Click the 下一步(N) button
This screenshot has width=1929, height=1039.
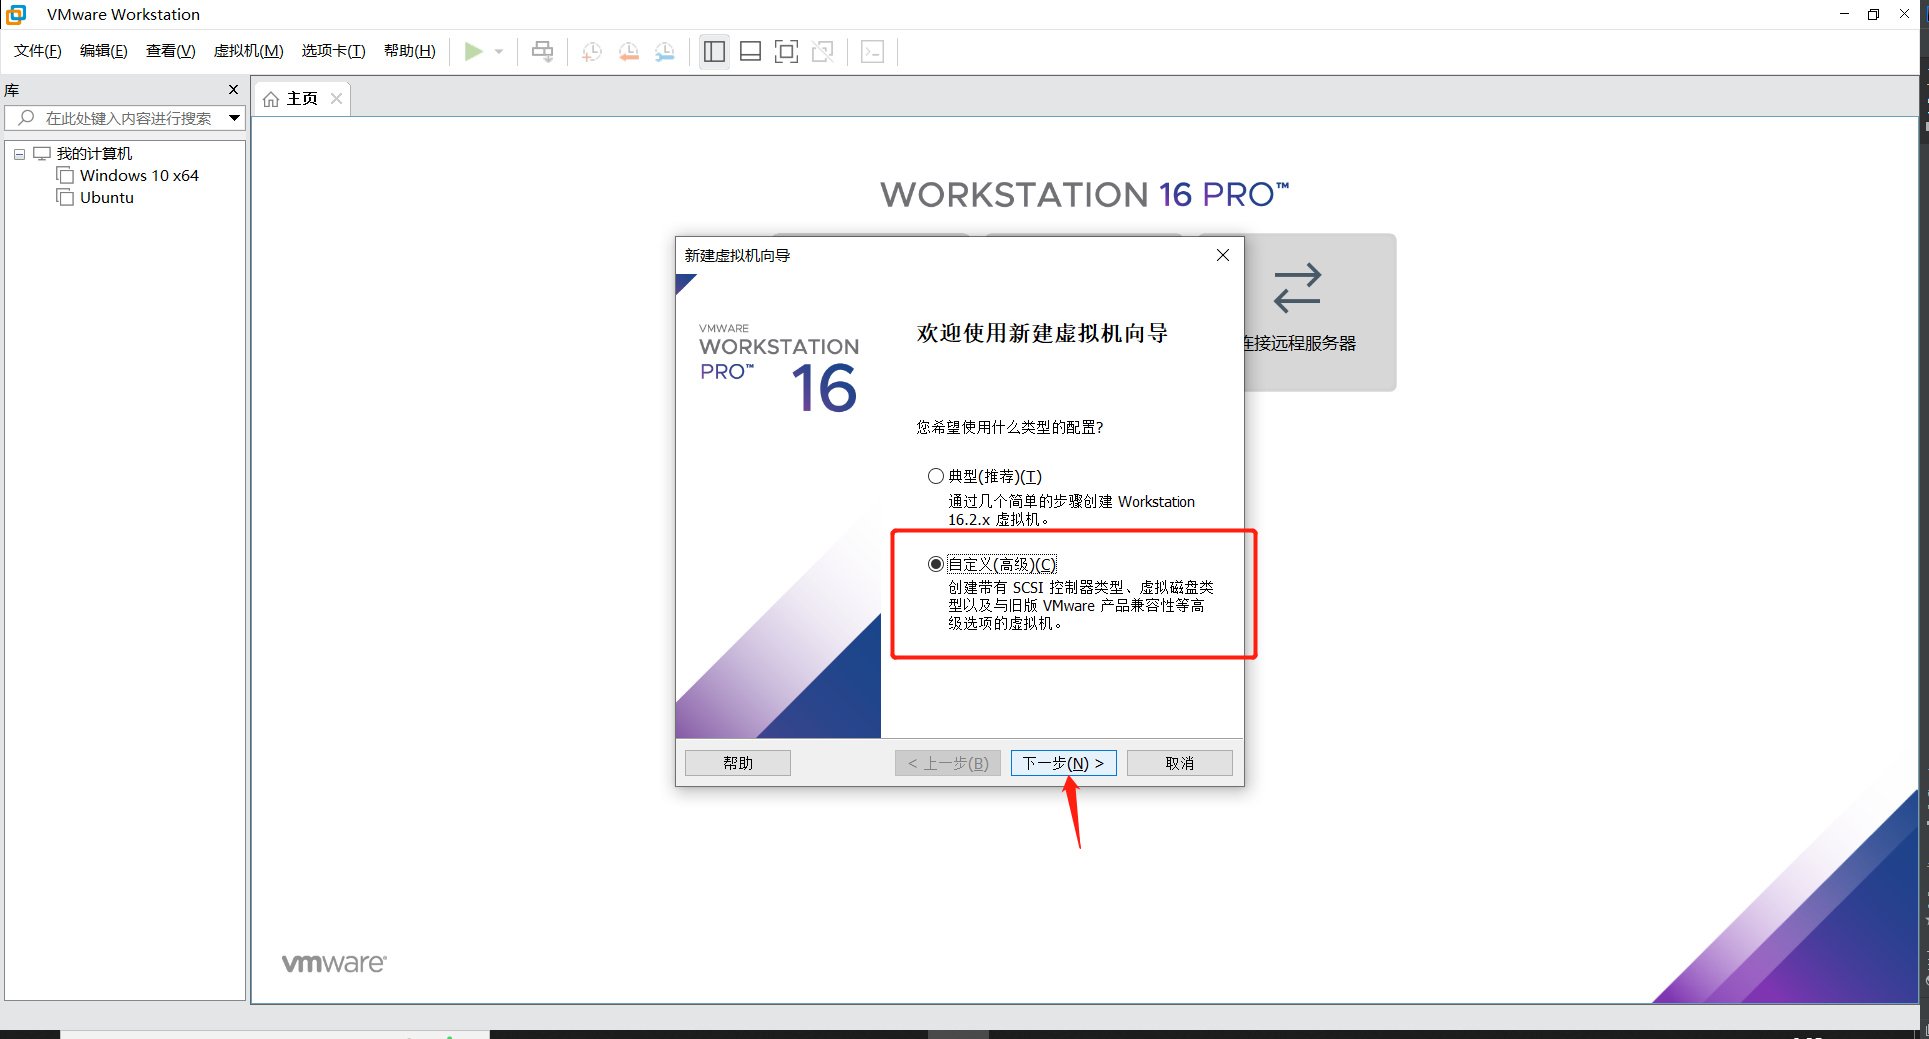1063,763
